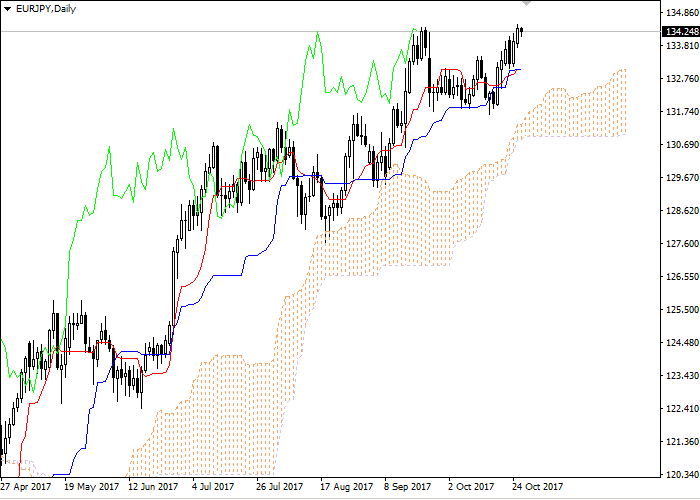Click the 129.670 price axis label
The image size is (700, 500).
[x=682, y=178]
